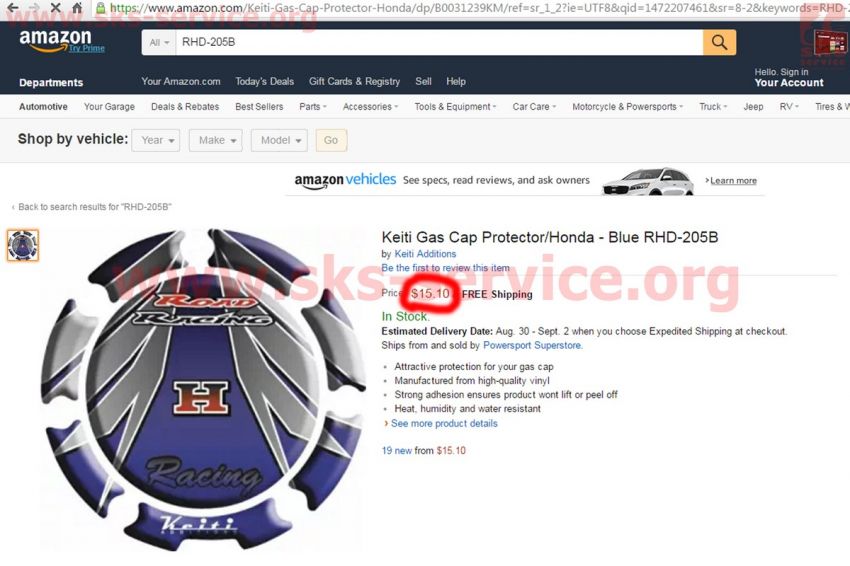Open Best Sellers in Automotive navigation

(x=259, y=107)
